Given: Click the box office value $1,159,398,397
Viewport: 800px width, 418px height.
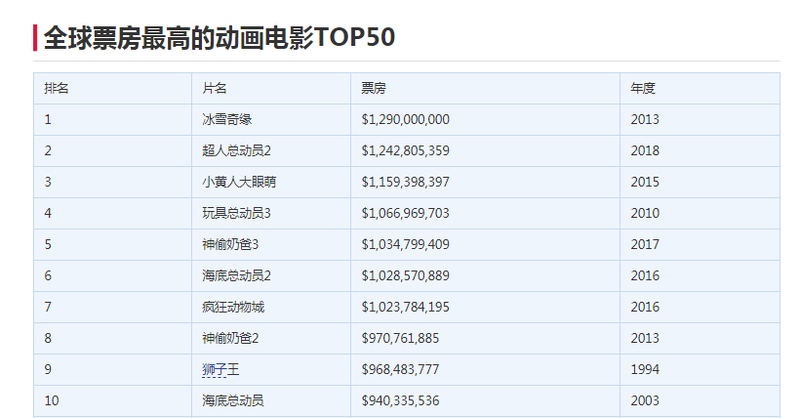Looking at the screenshot, I should coord(406,182).
